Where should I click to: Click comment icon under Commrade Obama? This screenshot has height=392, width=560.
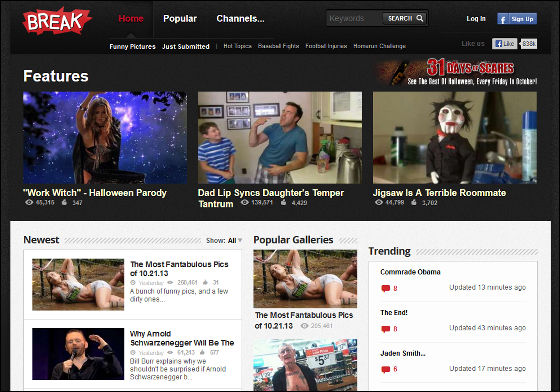(x=385, y=288)
